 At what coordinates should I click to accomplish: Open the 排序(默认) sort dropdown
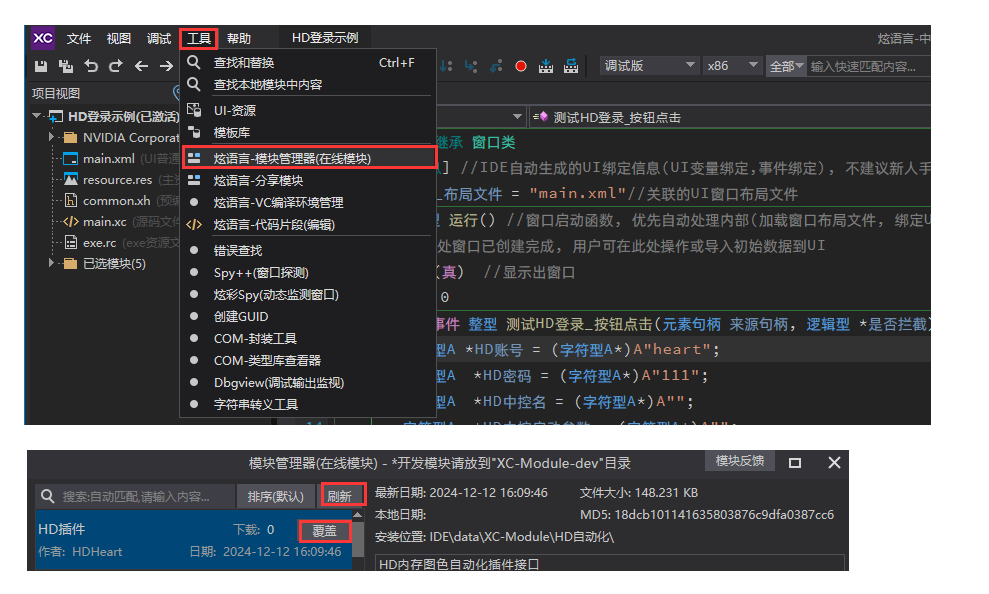pyautogui.click(x=276, y=496)
